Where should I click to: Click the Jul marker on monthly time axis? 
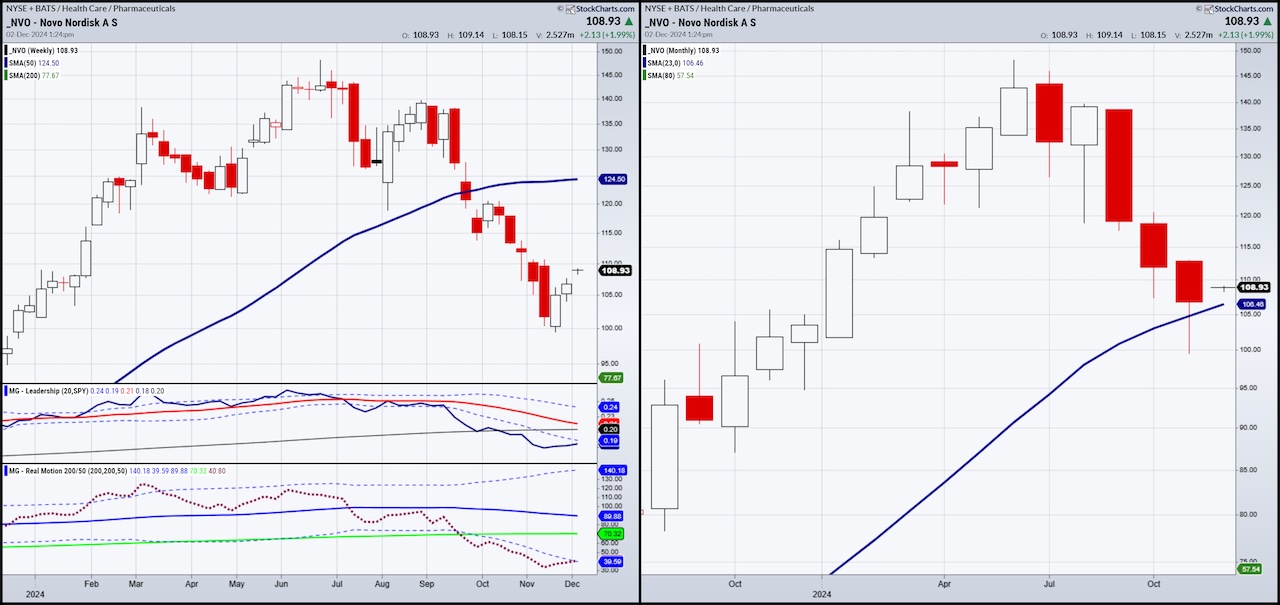[x=1049, y=582]
